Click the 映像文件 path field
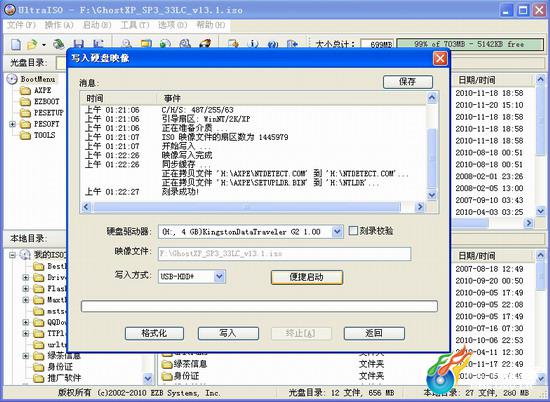 click(284, 254)
